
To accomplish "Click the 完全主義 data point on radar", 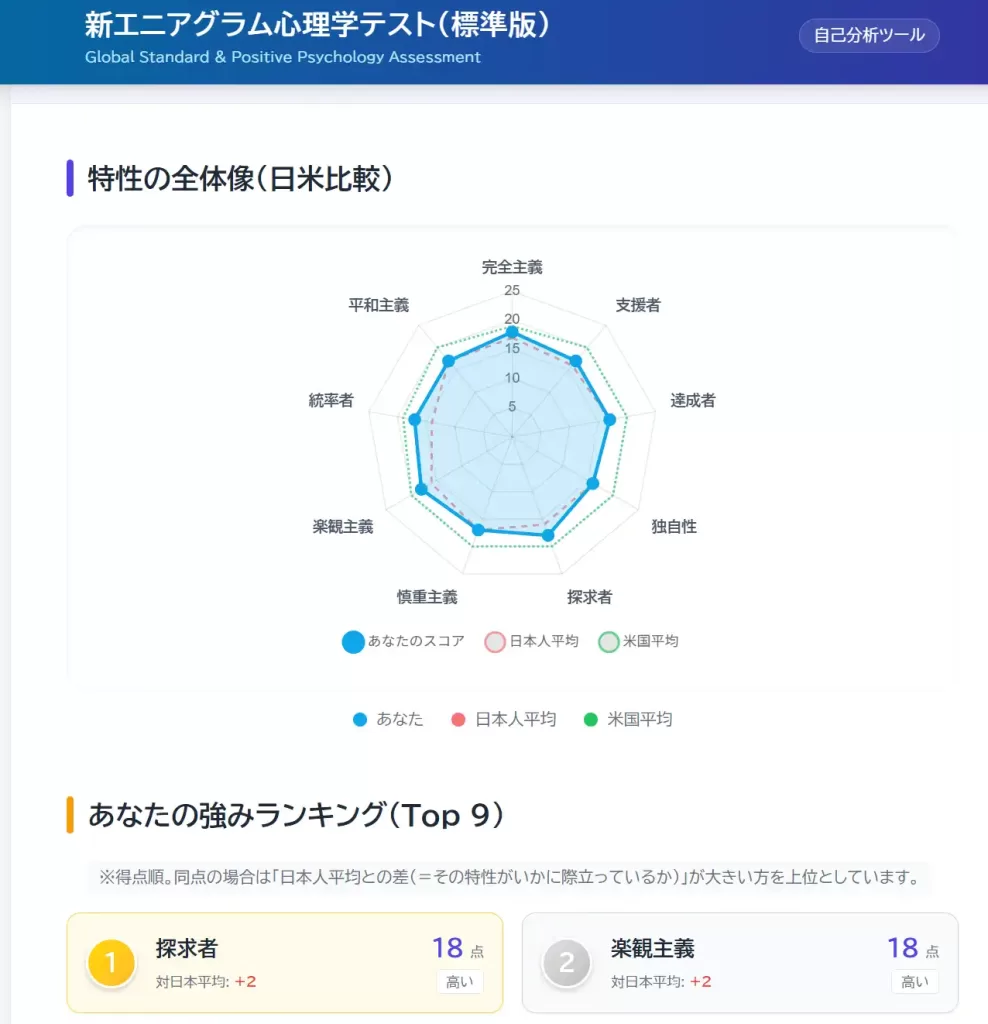I will [x=512, y=332].
